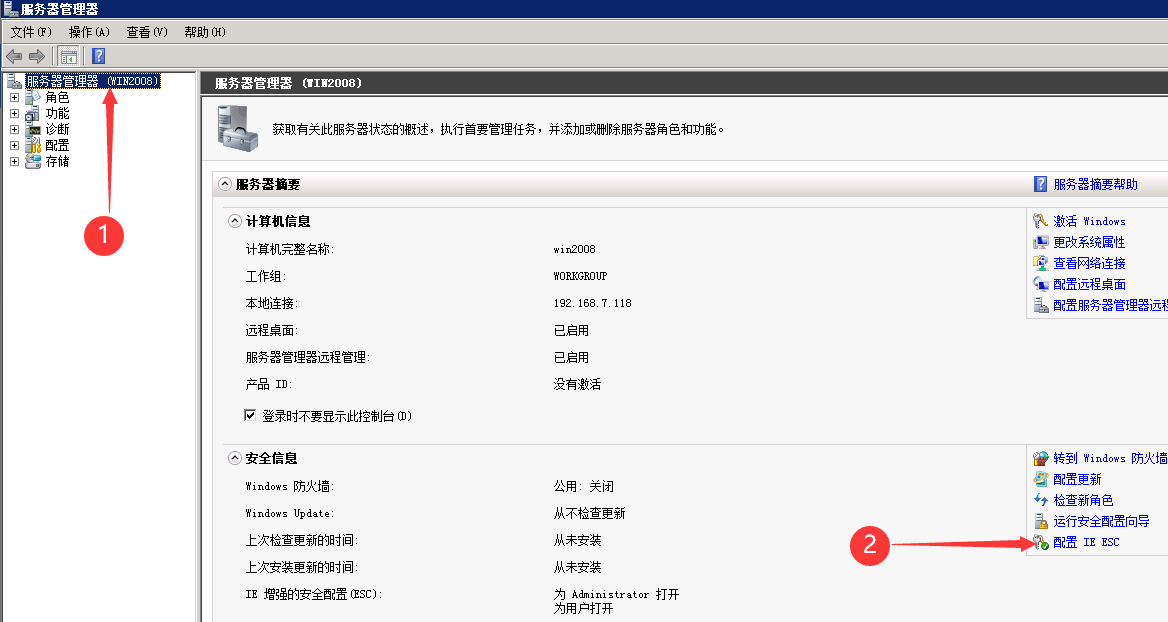Select the 角色 icon in the tree

(33, 98)
